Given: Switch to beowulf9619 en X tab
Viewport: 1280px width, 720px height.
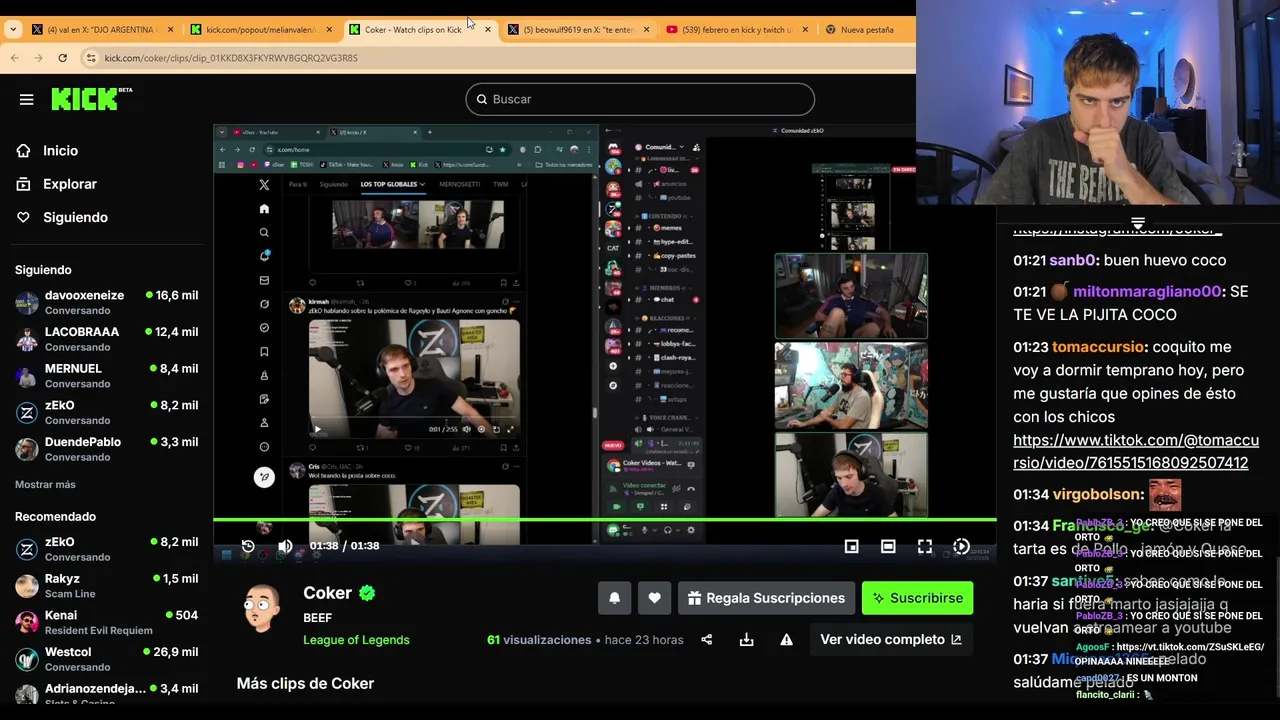Looking at the screenshot, I should [x=579, y=30].
